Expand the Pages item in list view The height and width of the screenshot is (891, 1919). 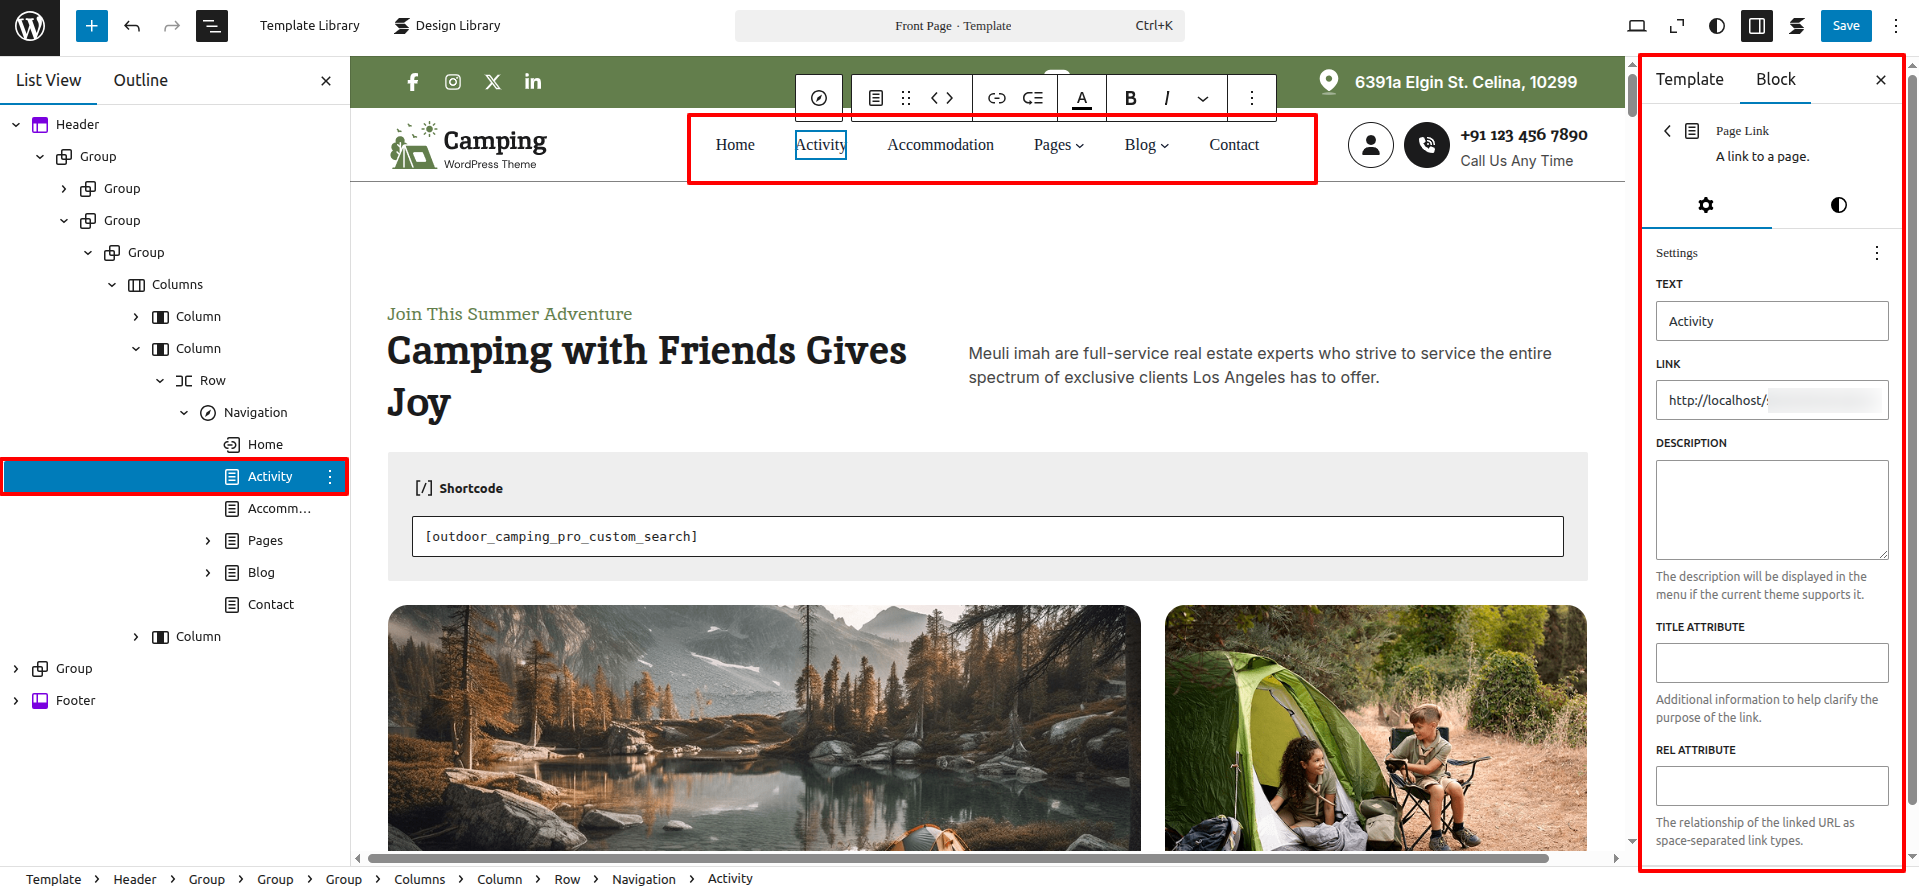(x=208, y=541)
